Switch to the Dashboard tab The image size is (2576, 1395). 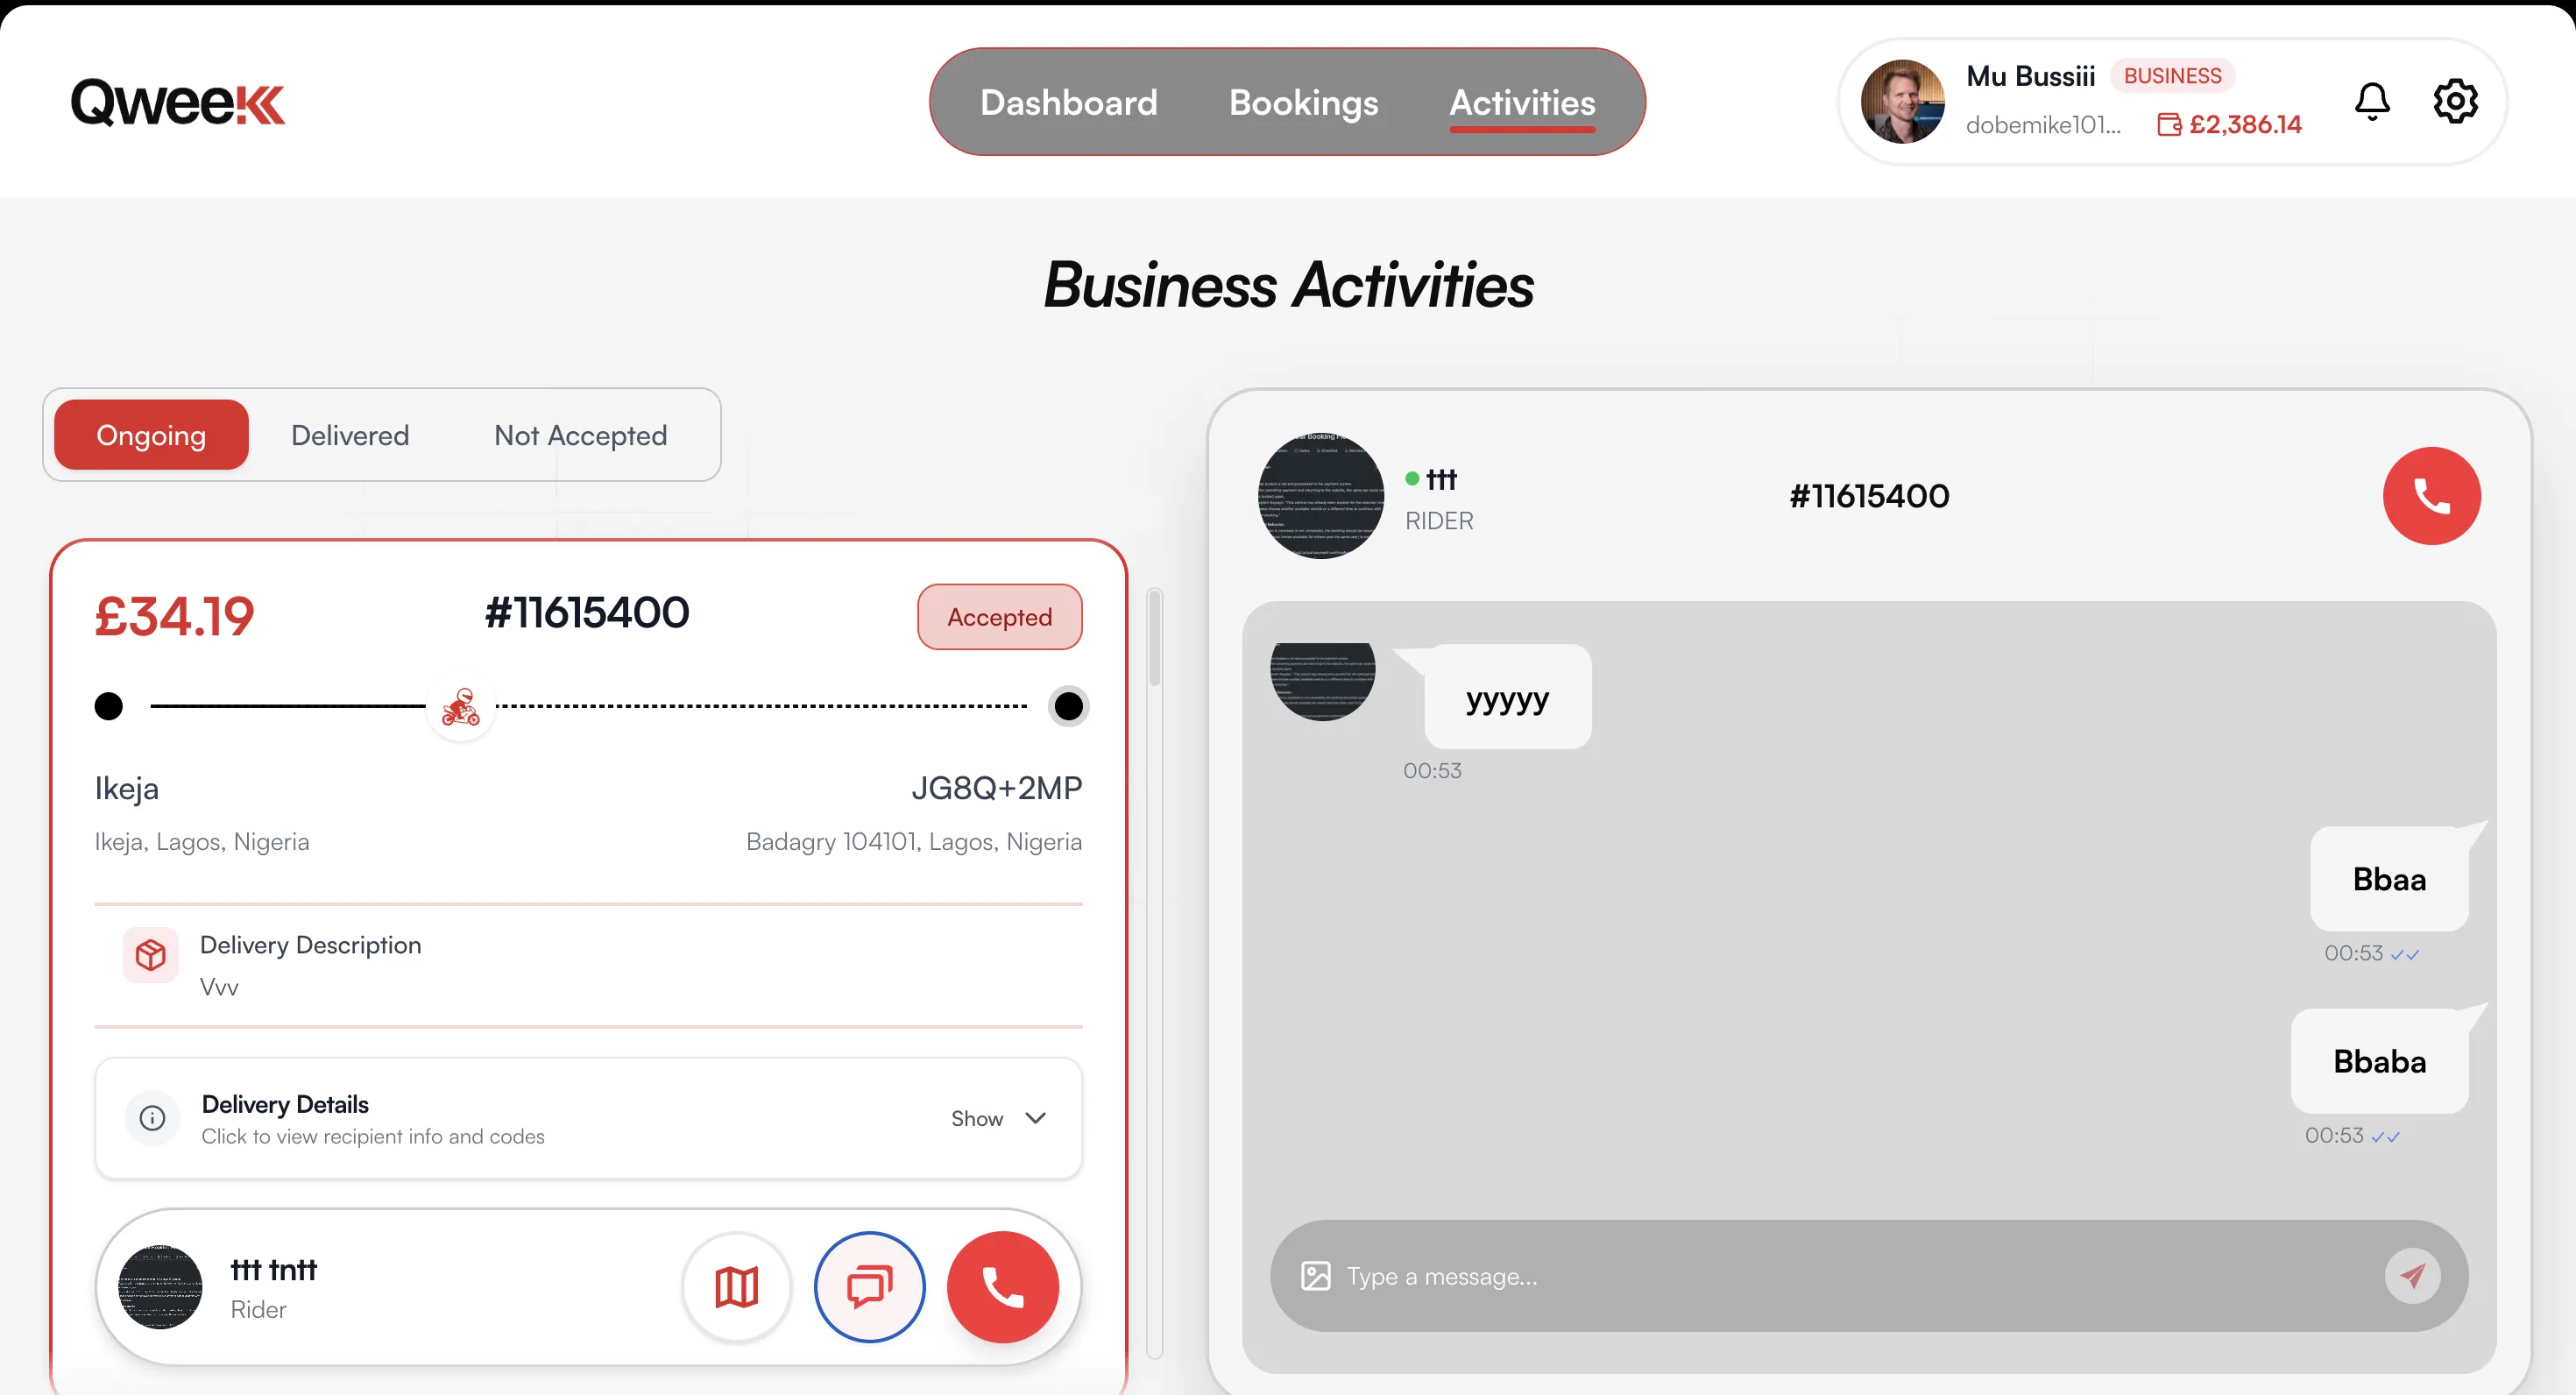tap(1068, 102)
